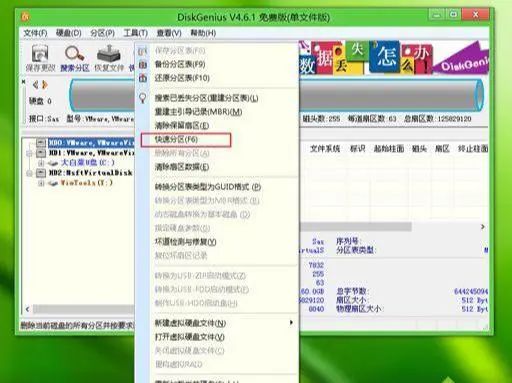Screen dimensions: 512x383
Task: Select 打开虚拟硬盘文件(V) menu entry
Action: click(190, 337)
